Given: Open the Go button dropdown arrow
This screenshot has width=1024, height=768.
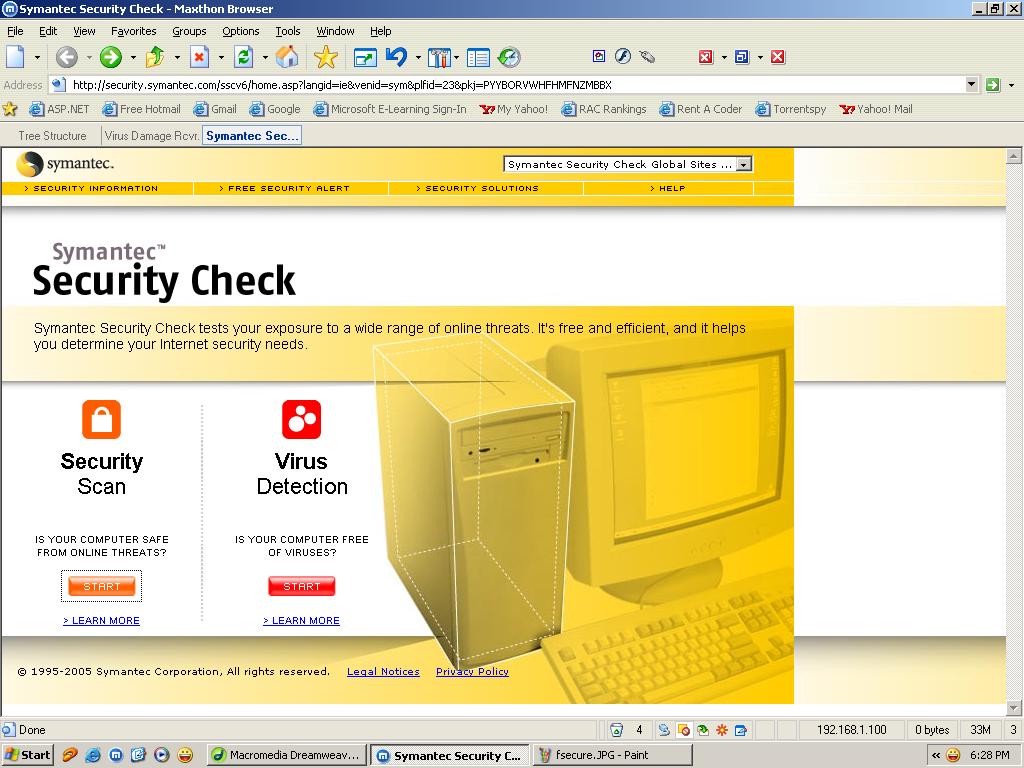Looking at the screenshot, I should coord(1012,85).
